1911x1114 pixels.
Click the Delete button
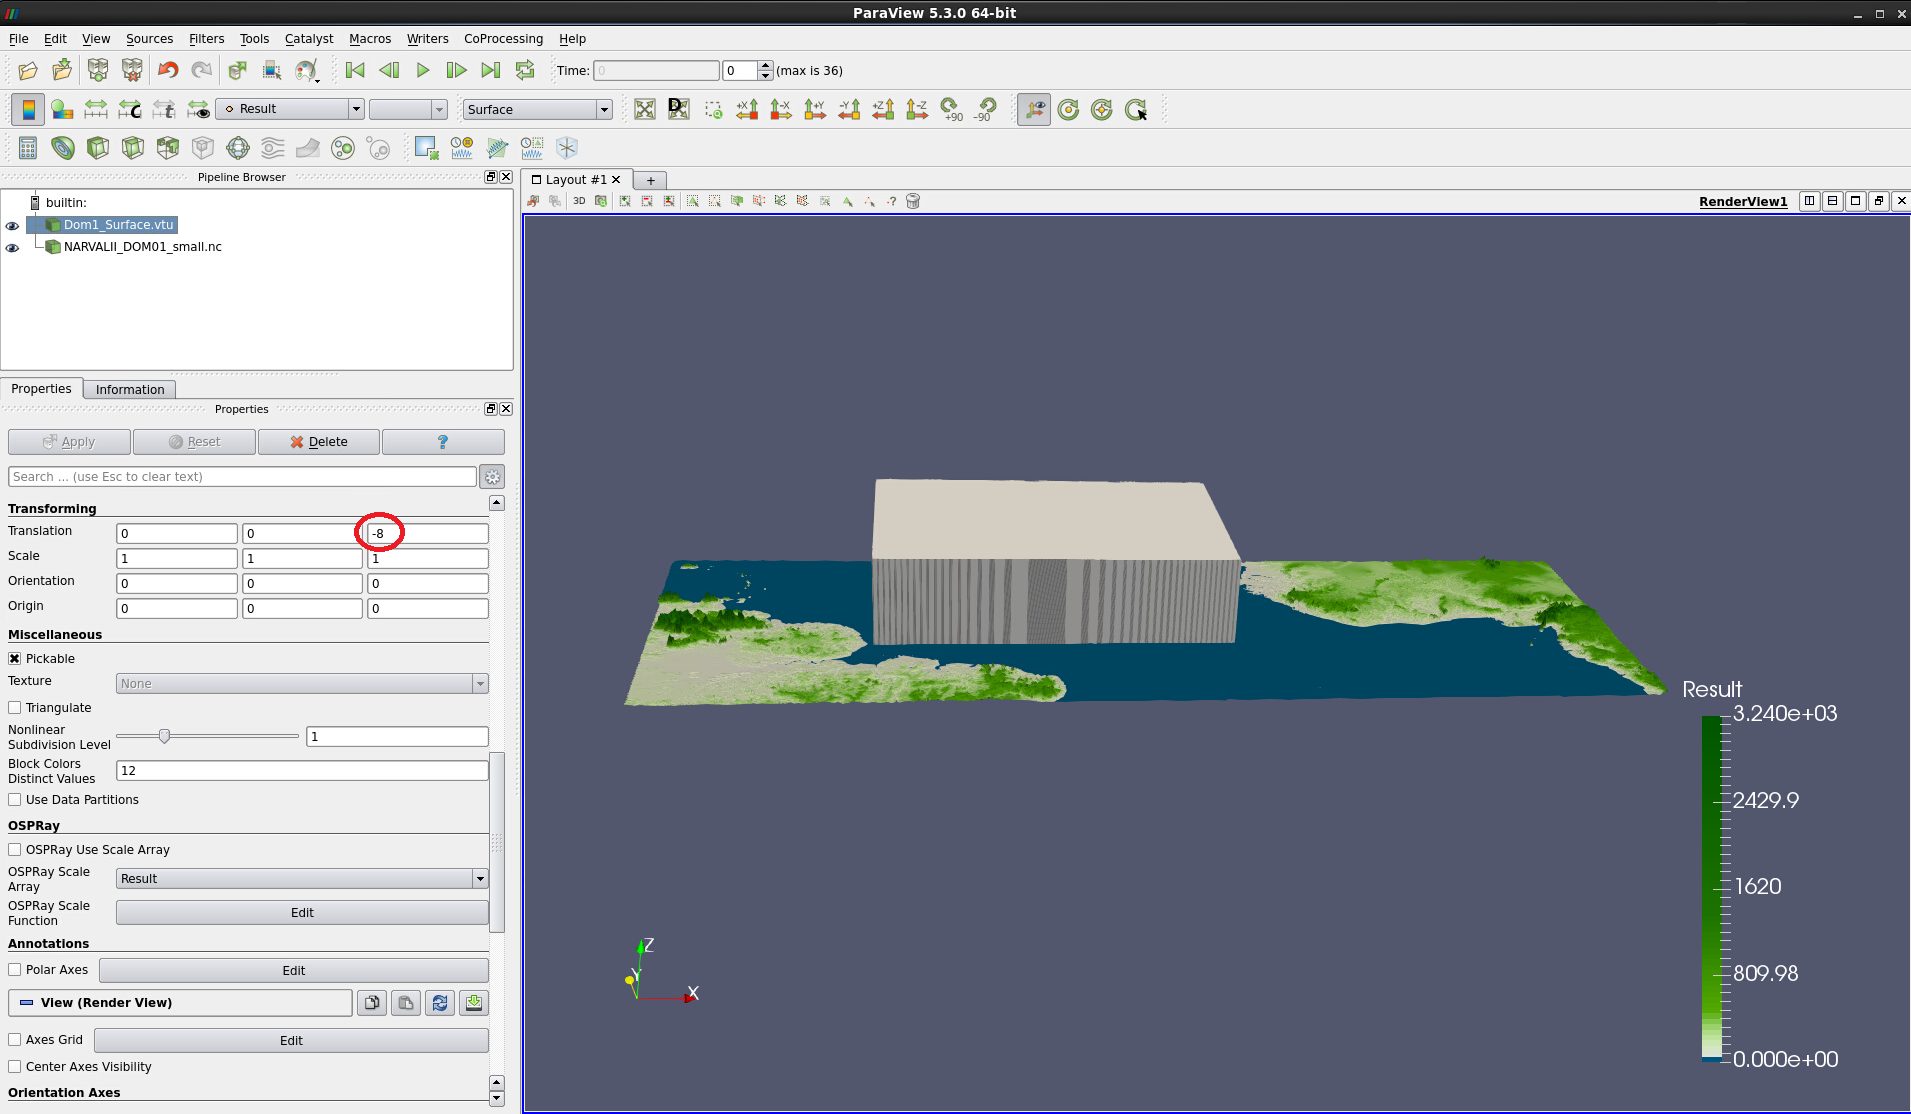pyautogui.click(x=319, y=442)
